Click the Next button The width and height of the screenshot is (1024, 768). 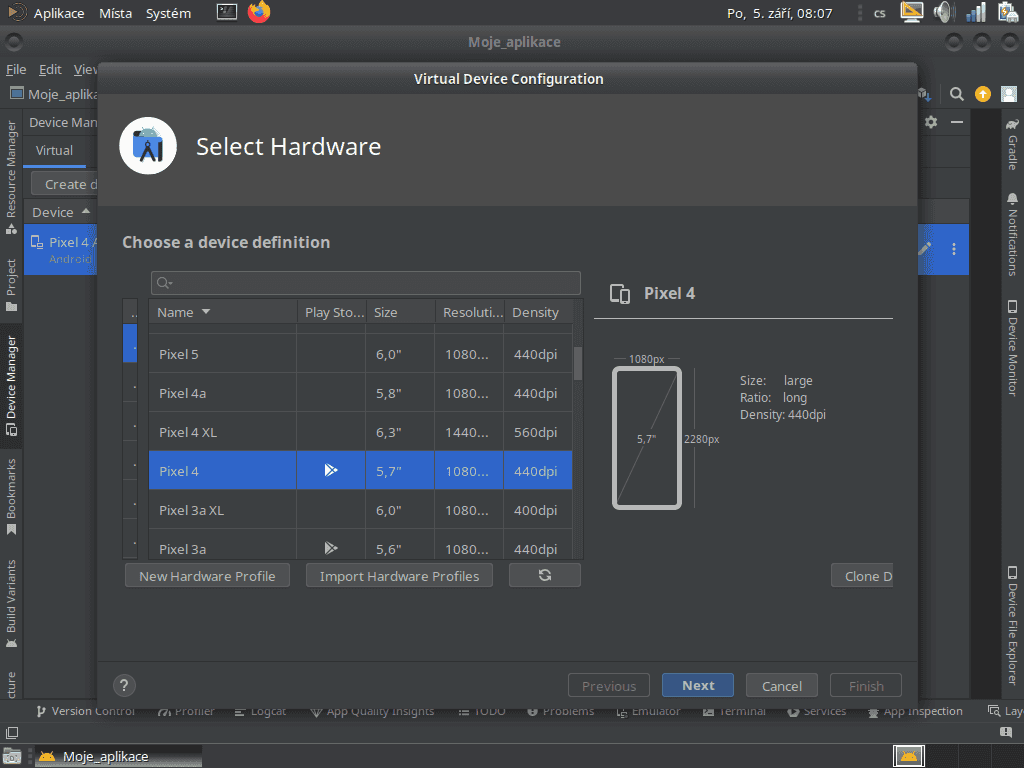point(698,686)
